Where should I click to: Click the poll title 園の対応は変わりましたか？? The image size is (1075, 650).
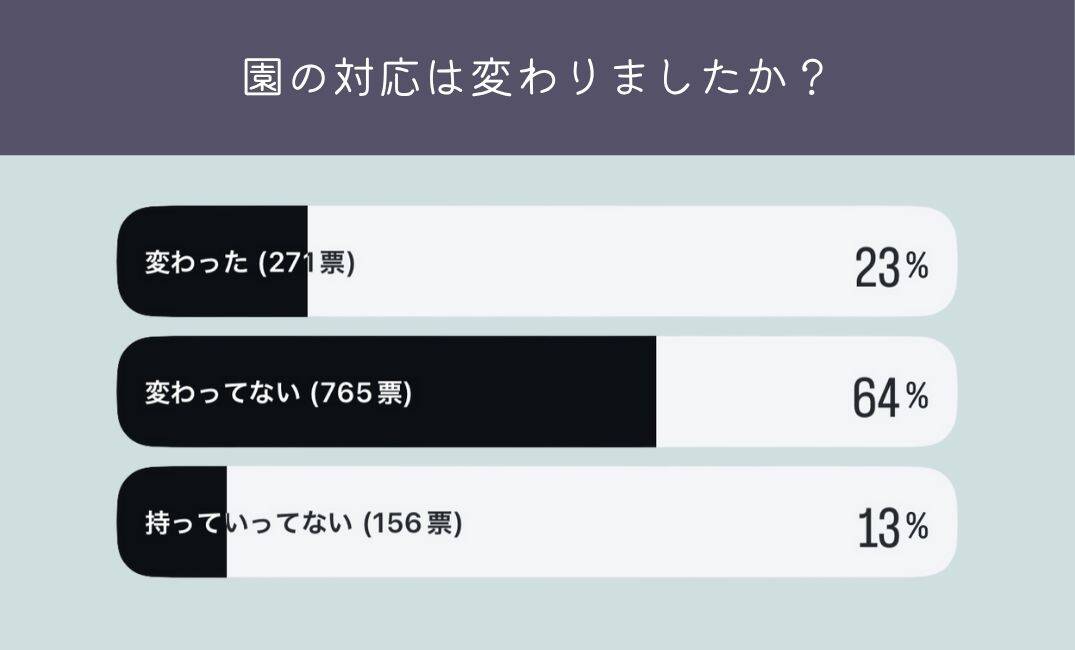536,78
